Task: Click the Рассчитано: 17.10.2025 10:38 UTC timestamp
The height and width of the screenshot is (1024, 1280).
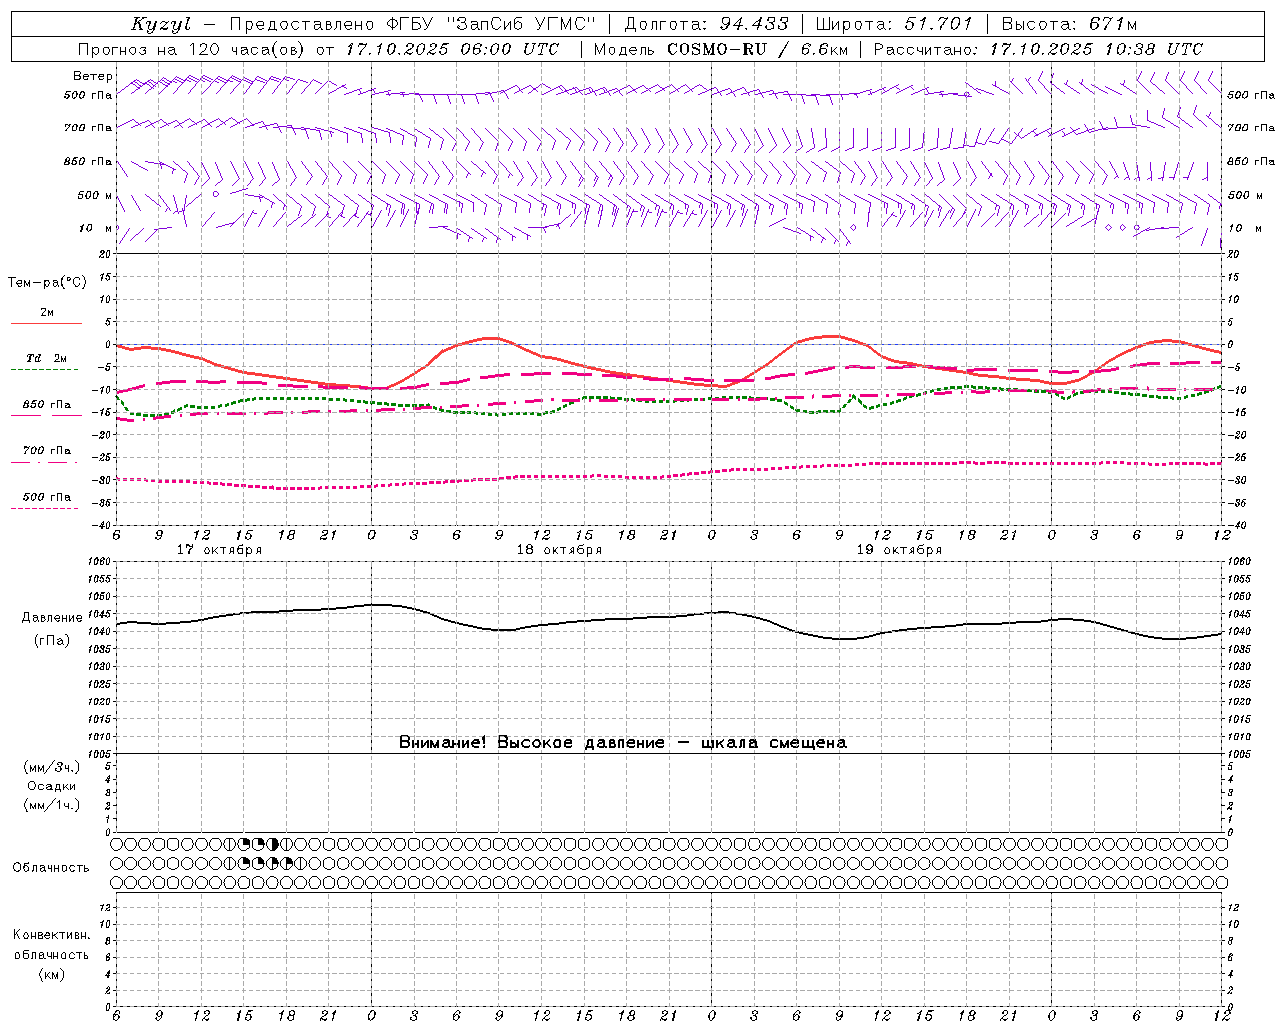Action: click(1038, 49)
